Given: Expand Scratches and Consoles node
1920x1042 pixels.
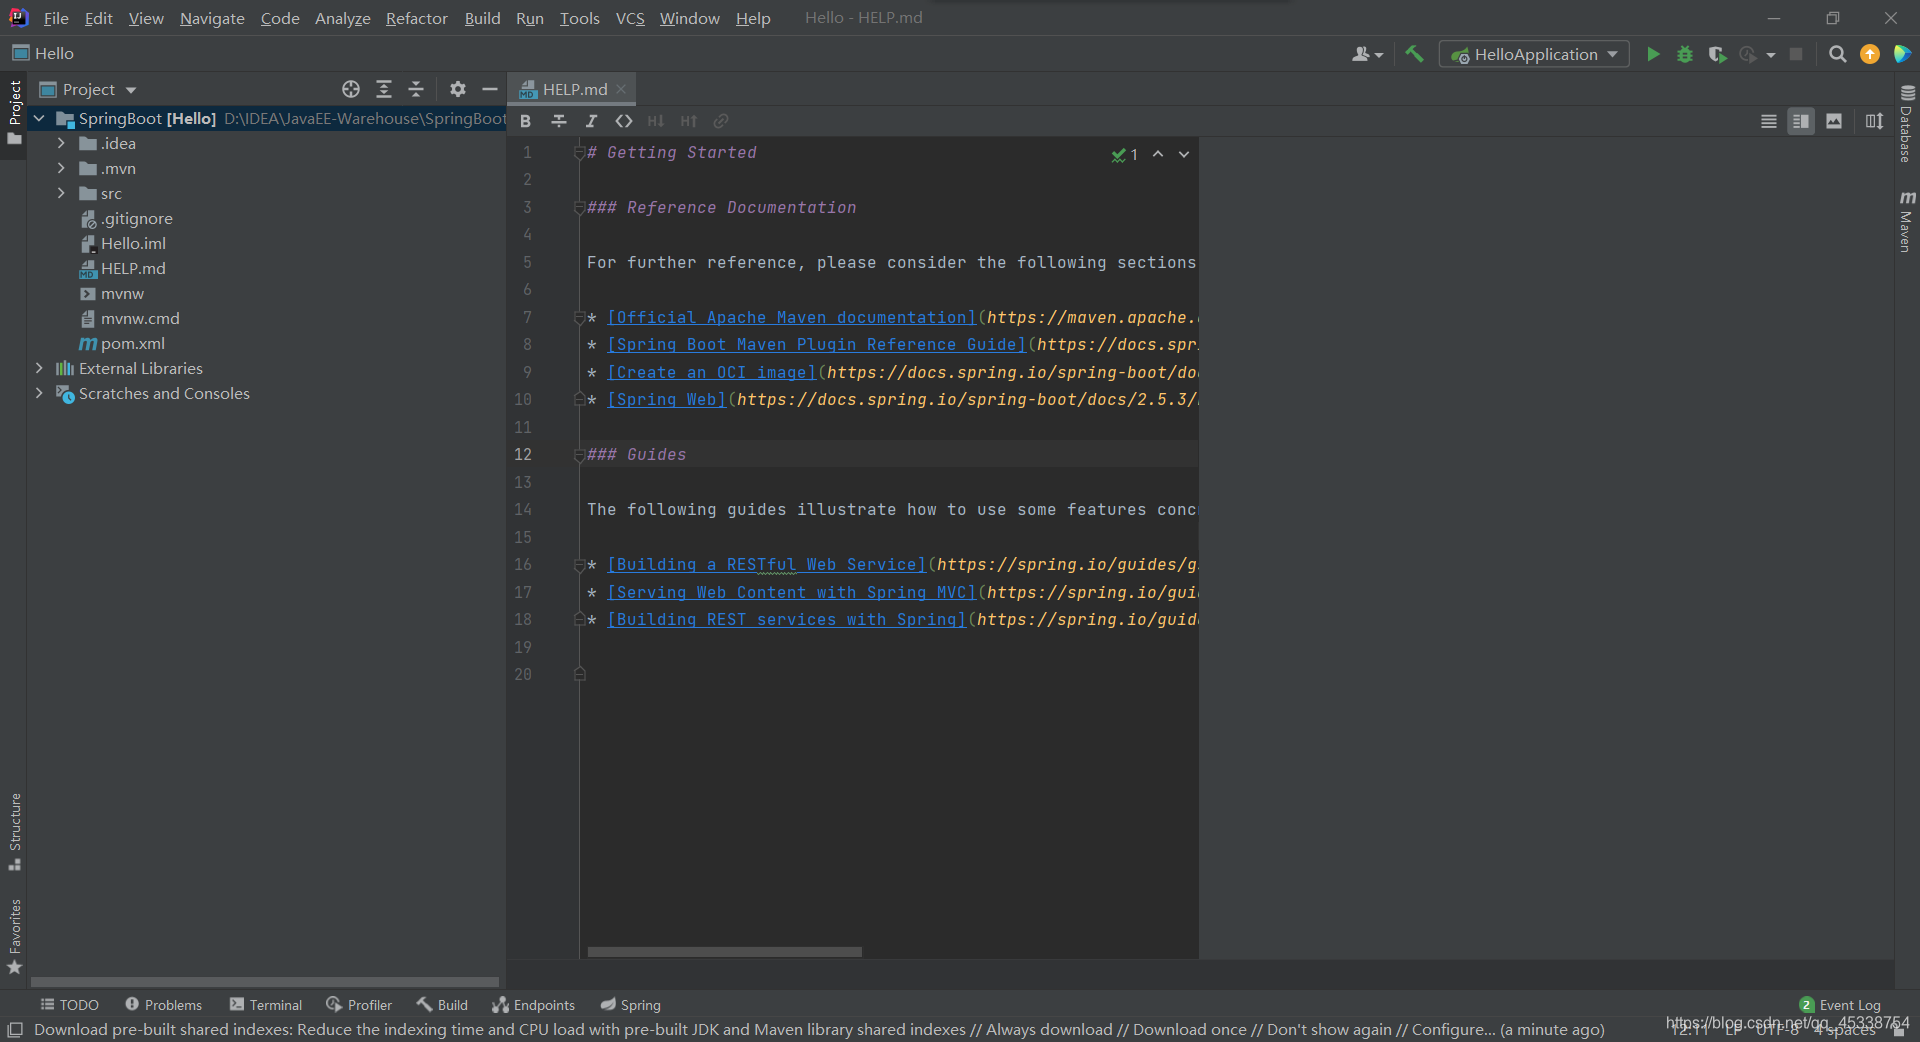Looking at the screenshot, I should point(40,394).
